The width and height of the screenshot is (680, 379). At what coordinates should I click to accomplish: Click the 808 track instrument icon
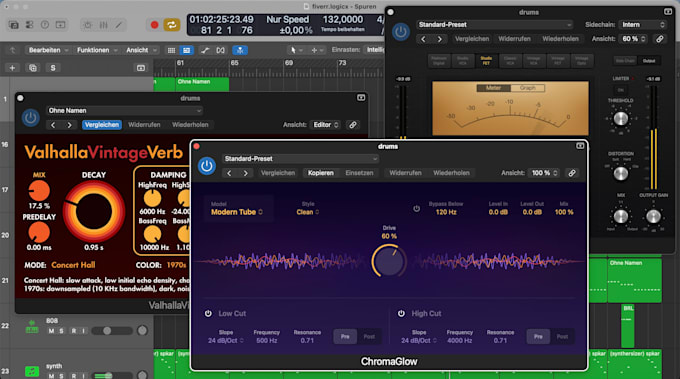click(x=32, y=327)
